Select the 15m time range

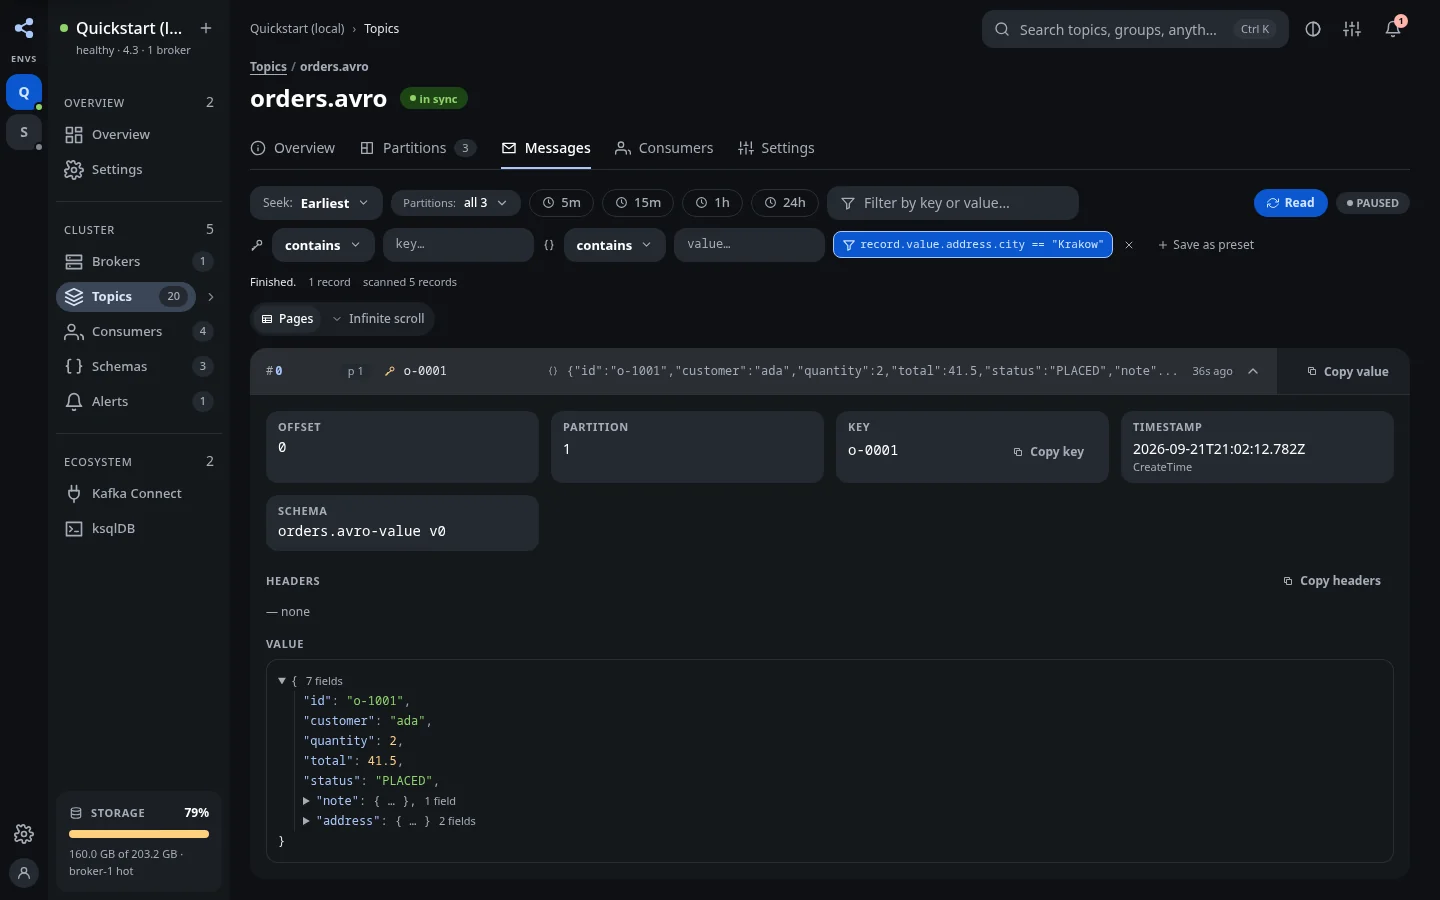click(638, 203)
